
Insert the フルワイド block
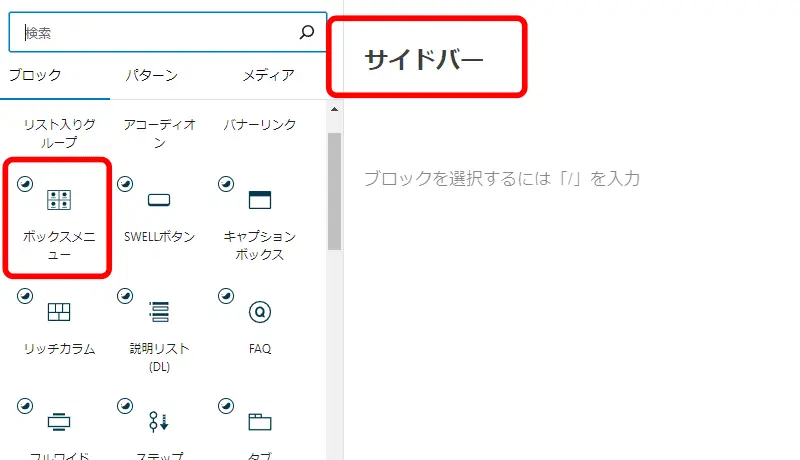click(x=59, y=427)
